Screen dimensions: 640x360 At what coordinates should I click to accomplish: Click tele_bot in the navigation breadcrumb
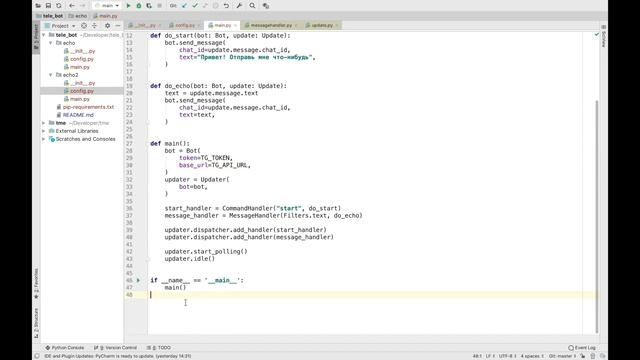coord(50,16)
